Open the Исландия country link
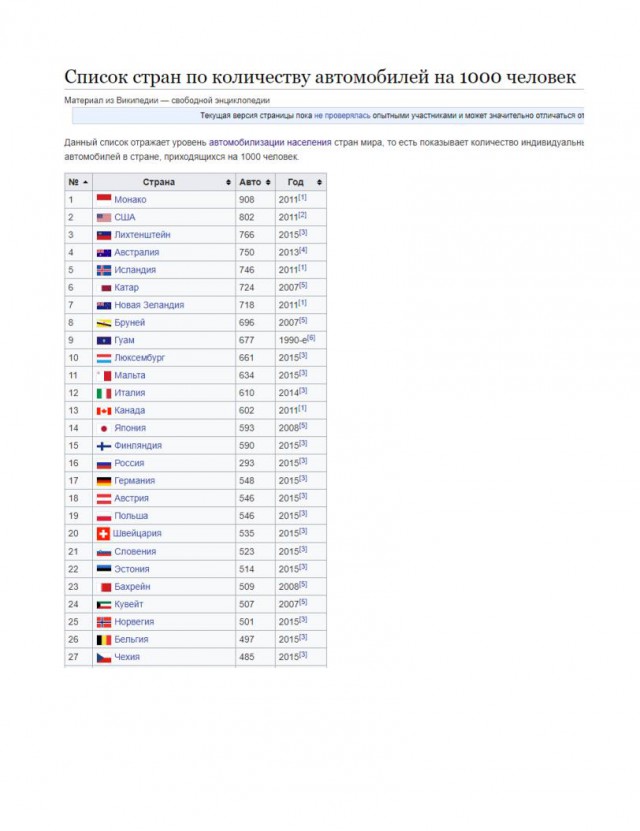Image resolution: width=640 pixels, height=831 pixels. [135, 270]
